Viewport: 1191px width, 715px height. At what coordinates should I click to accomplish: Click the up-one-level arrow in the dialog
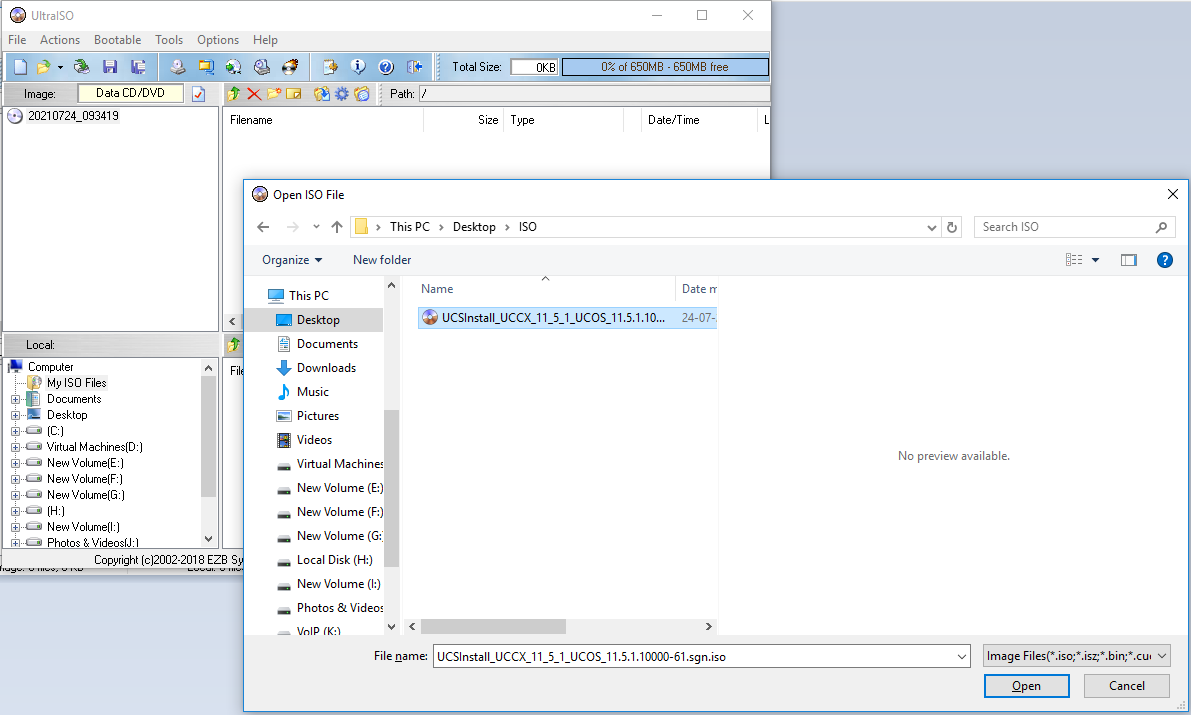point(337,226)
